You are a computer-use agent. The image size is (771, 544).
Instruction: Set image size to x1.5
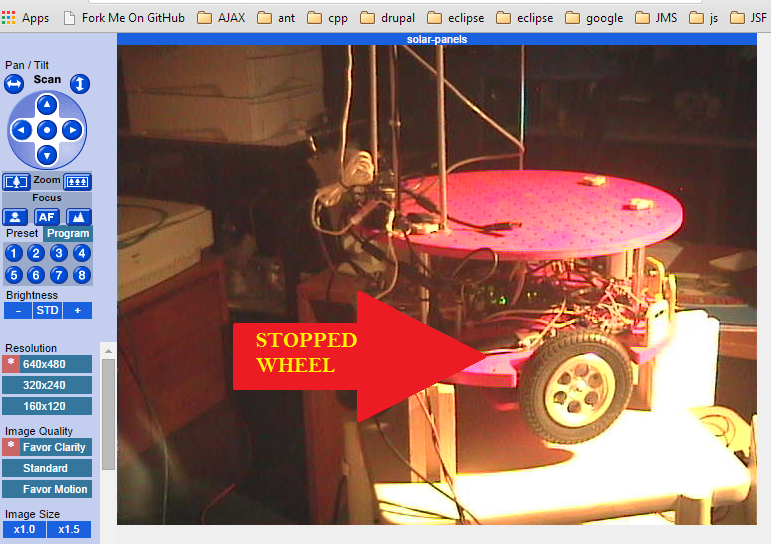point(69,530)
